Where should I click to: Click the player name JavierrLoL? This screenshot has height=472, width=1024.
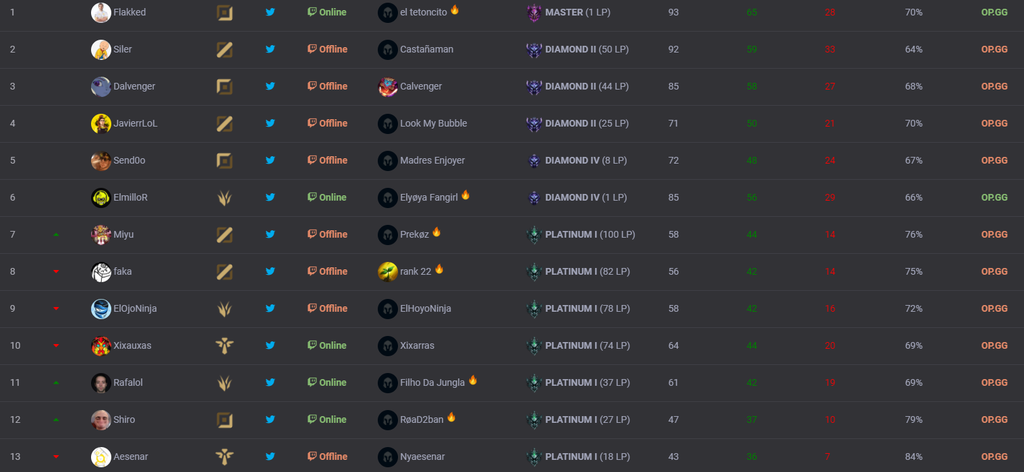click(135, 123)
